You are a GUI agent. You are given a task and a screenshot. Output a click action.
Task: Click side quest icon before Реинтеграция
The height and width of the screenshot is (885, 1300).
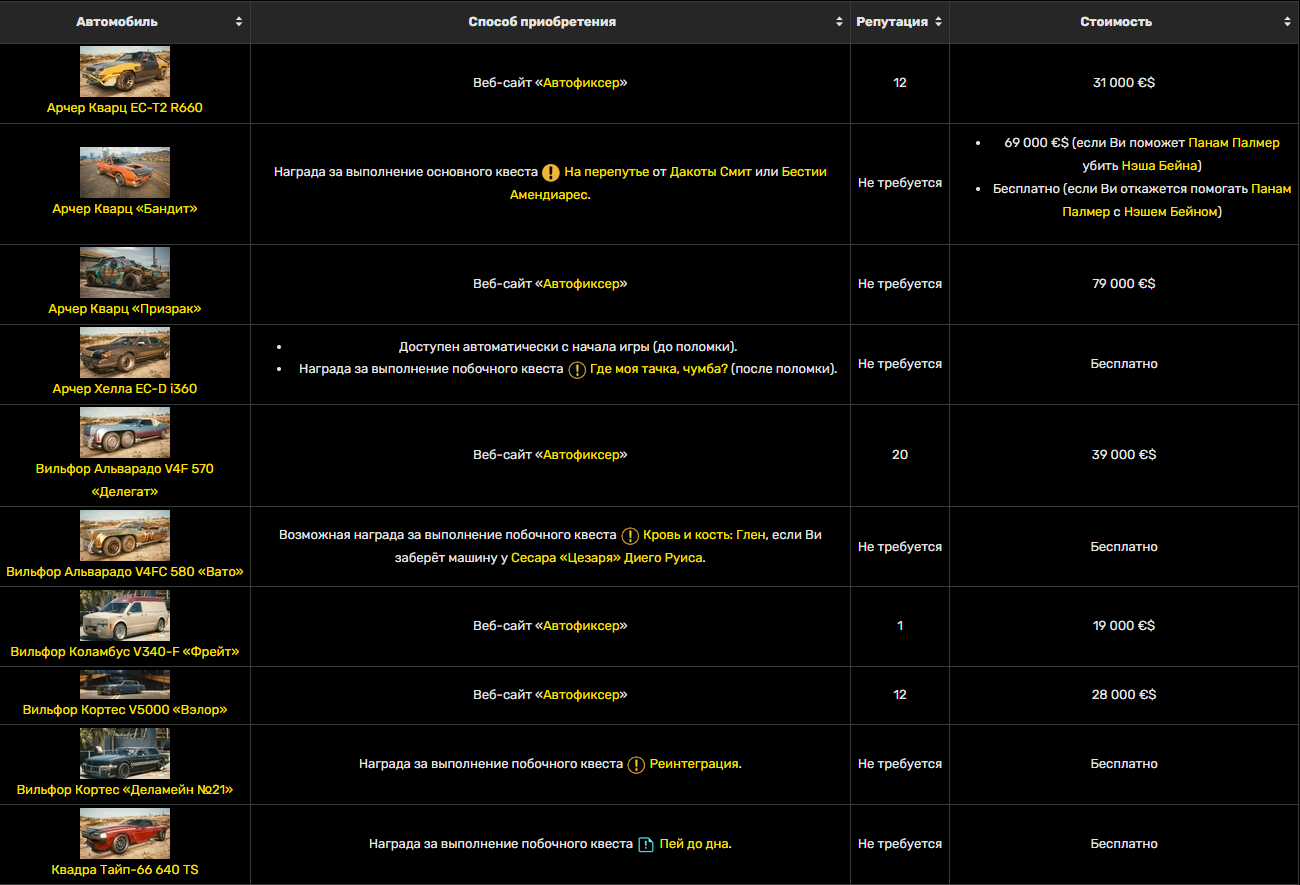636,764
